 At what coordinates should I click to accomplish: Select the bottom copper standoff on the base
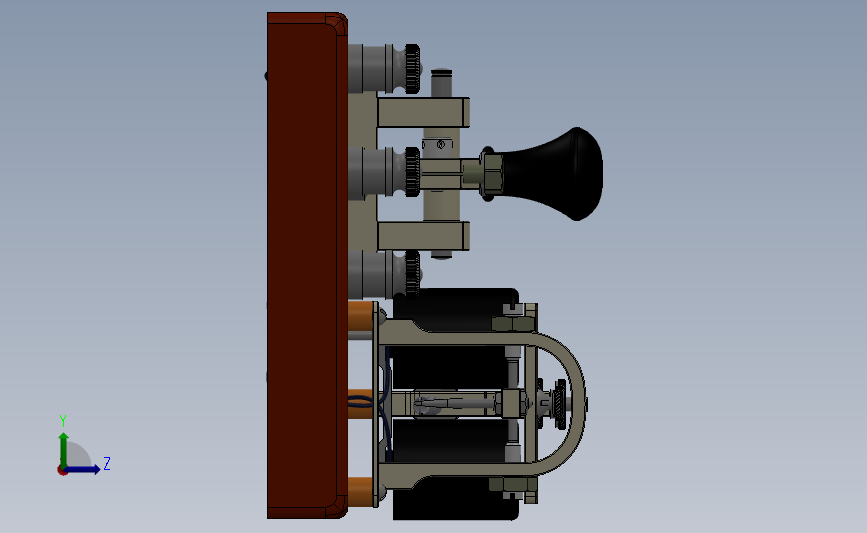(x=361, y=492)
